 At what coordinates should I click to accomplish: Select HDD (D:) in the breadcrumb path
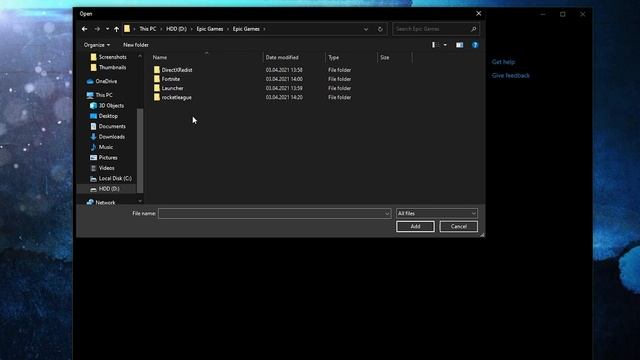click(176, 29)
